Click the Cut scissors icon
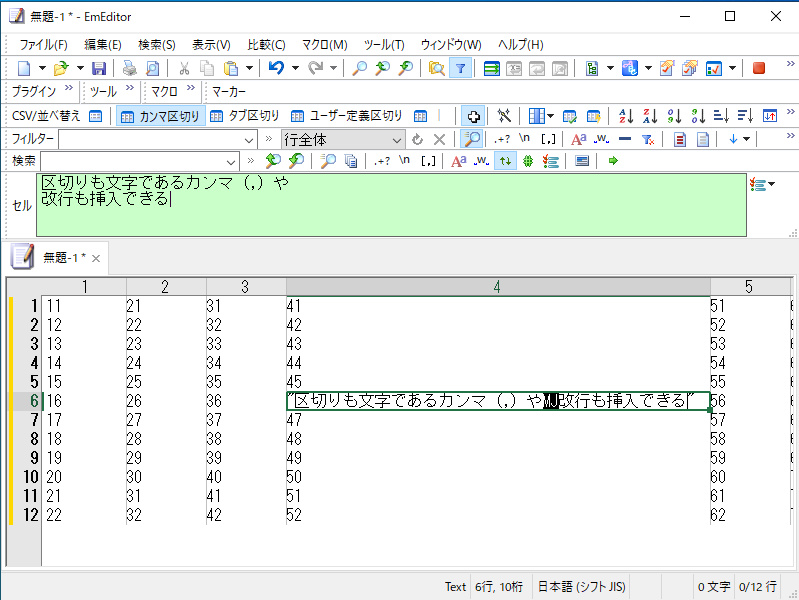 (184, 68)
